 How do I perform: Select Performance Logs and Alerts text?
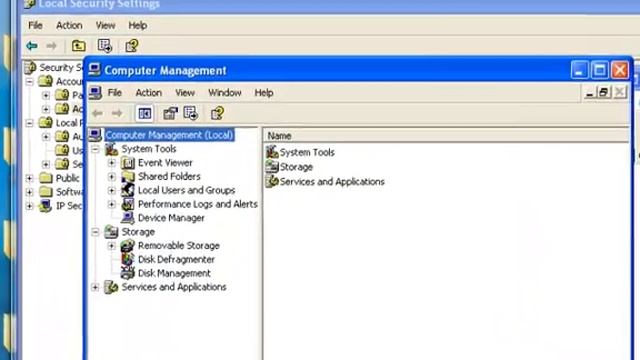(198, 204)
